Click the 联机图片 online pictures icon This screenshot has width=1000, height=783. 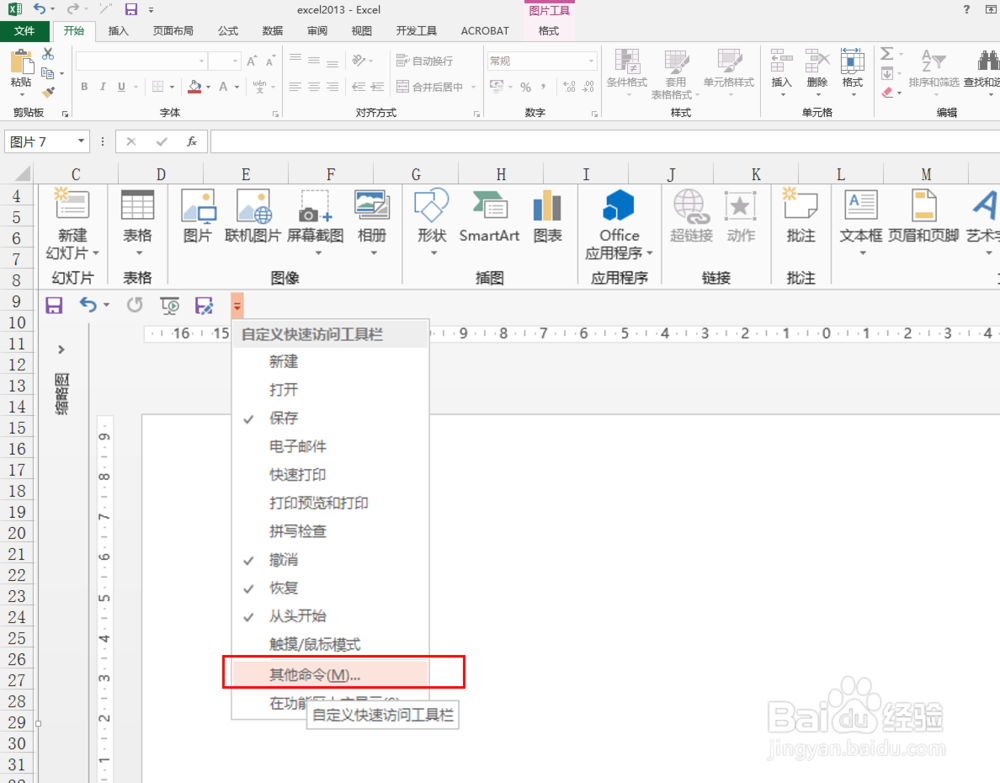[x=254, y=206]
